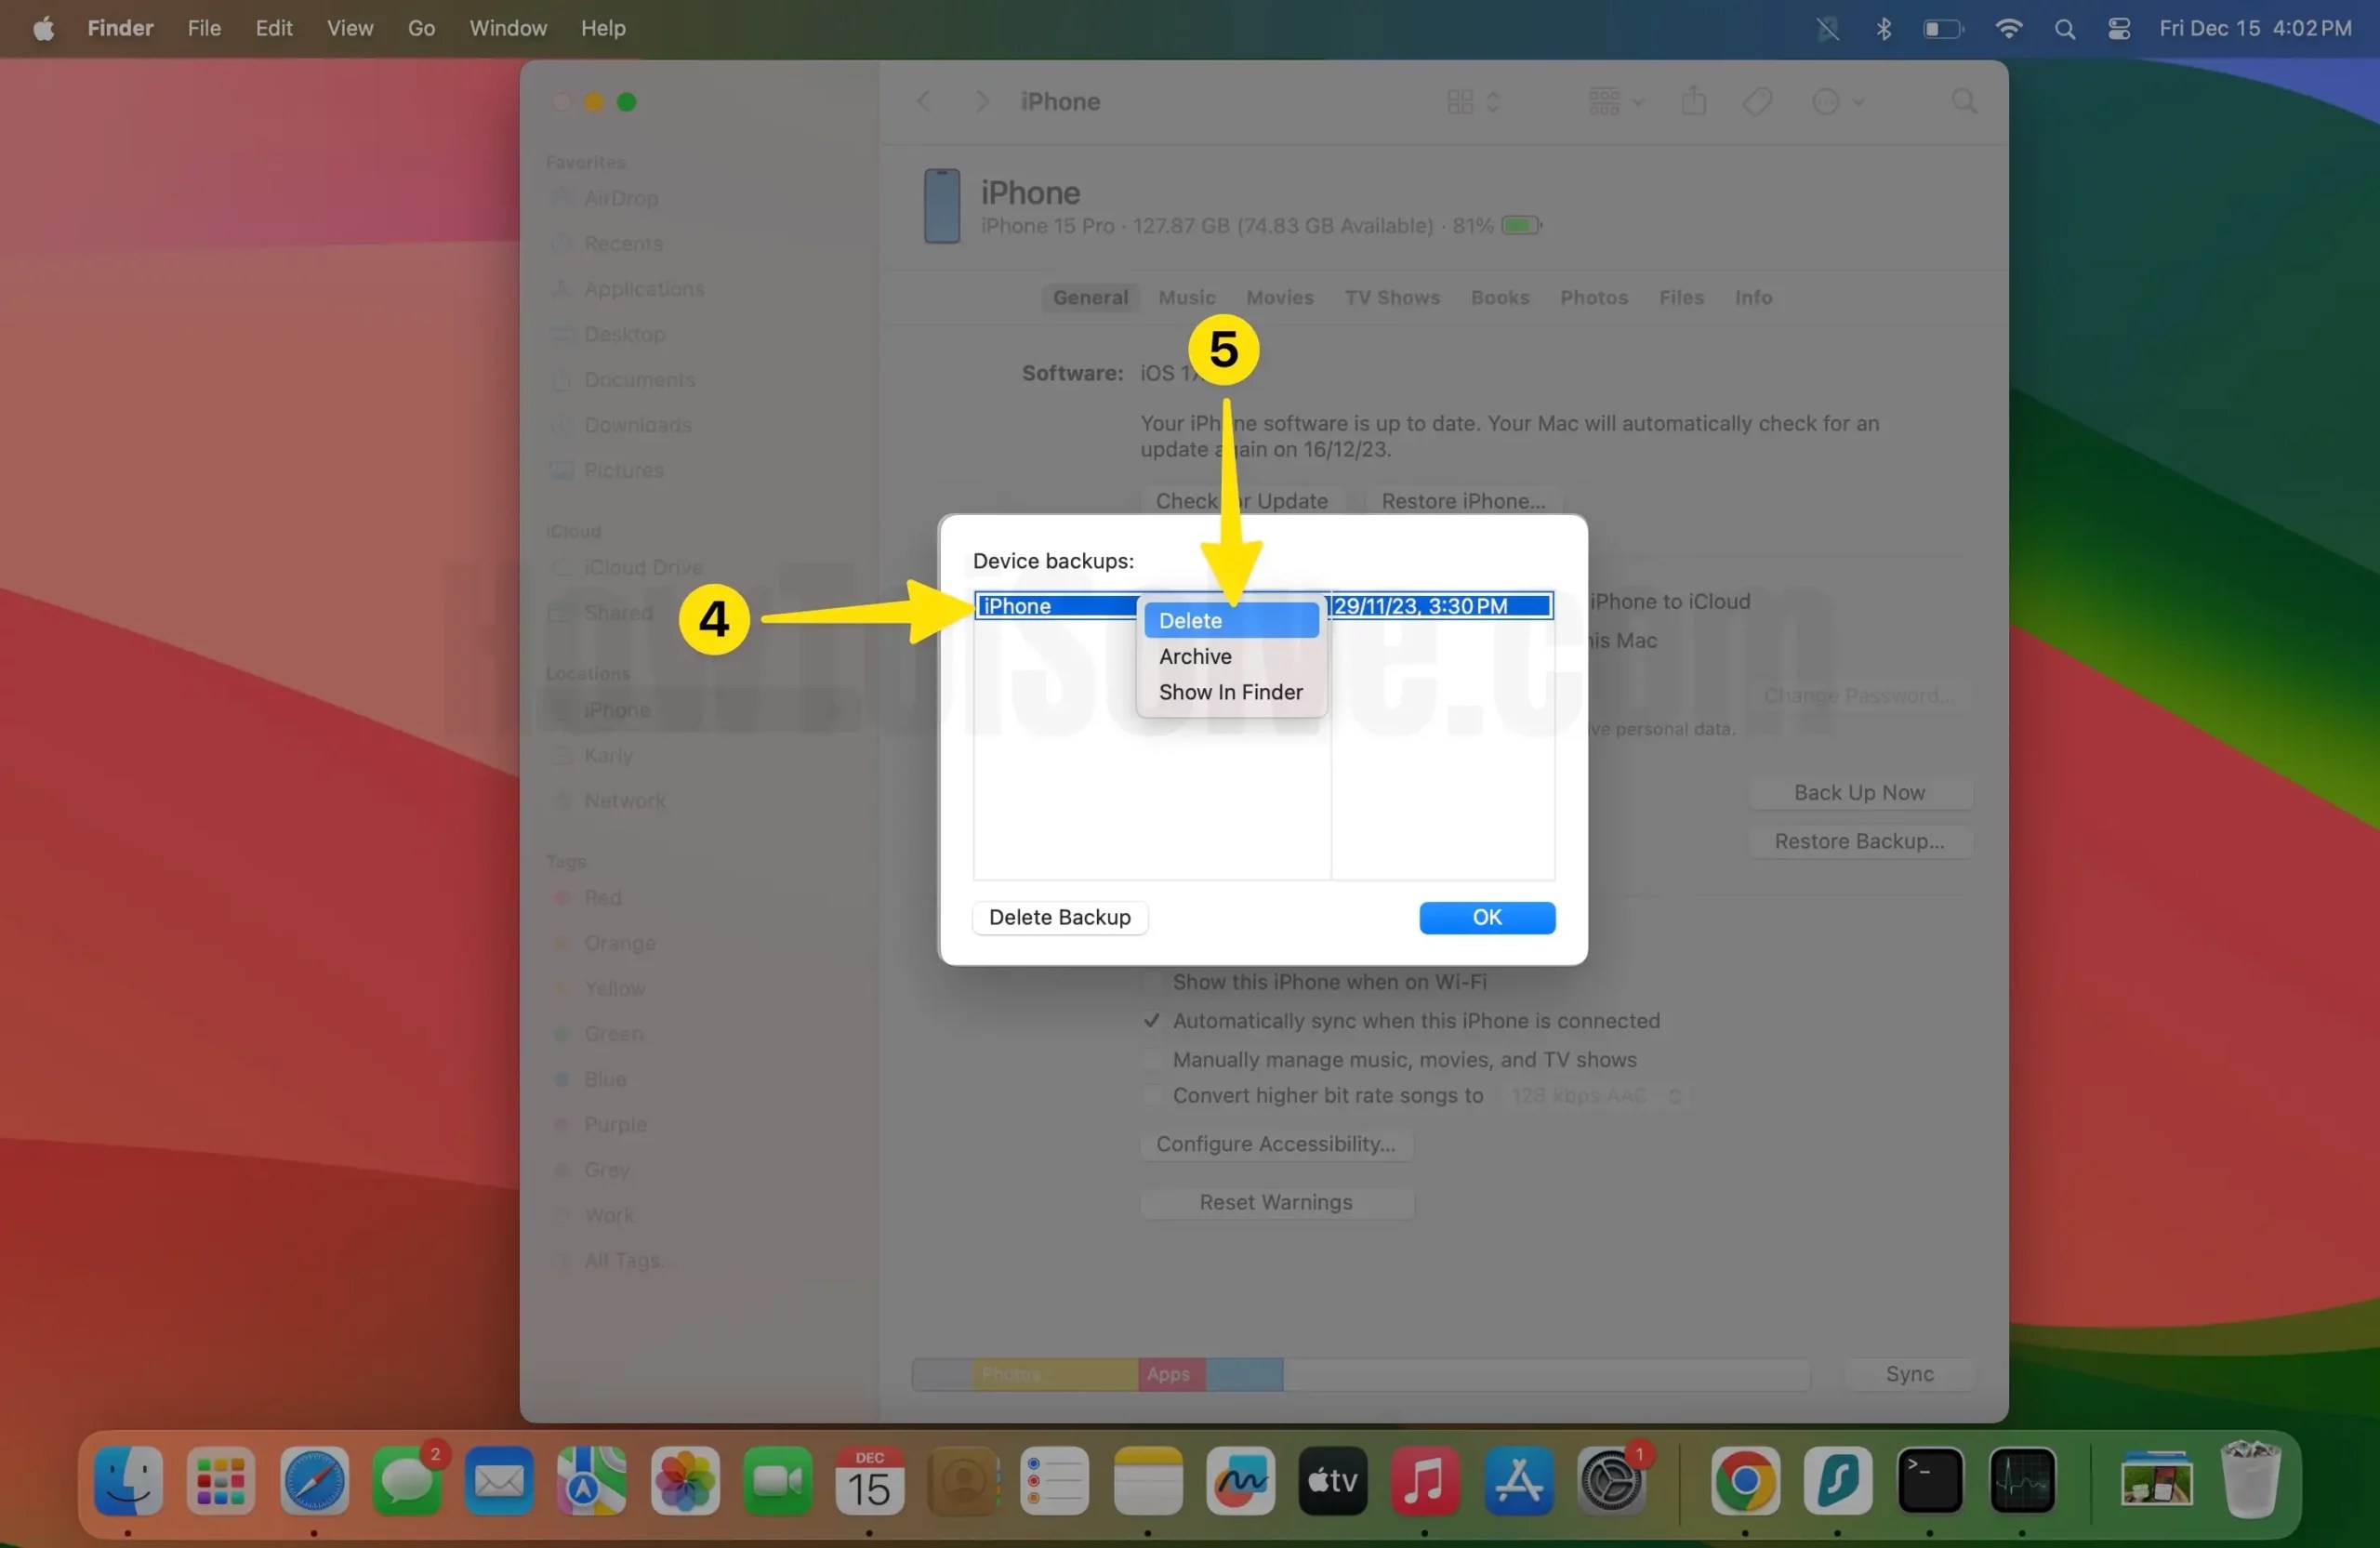Image resolution: width=2380 pixels, height=1548 pixels.
Task: Click the Apps segment of the storage usage bar
Action: pyautogui.click(x=1168, y=1374)
